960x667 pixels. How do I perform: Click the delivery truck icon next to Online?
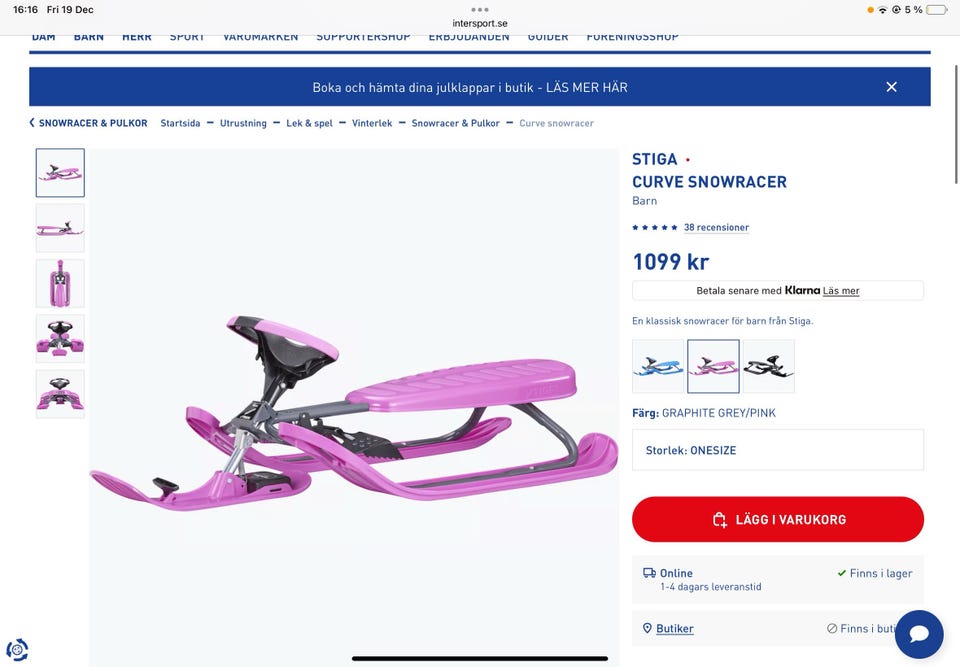point(649,573)
